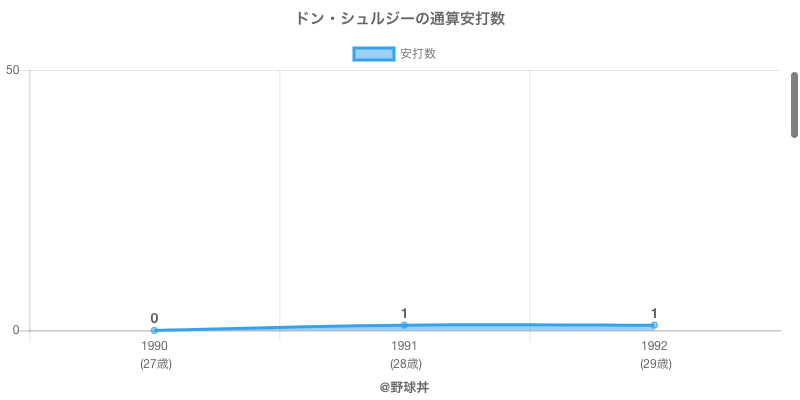Screen dimensions: 800x400
Task: Select the 1992 data point marker
Action: click(x=654, y=326)
